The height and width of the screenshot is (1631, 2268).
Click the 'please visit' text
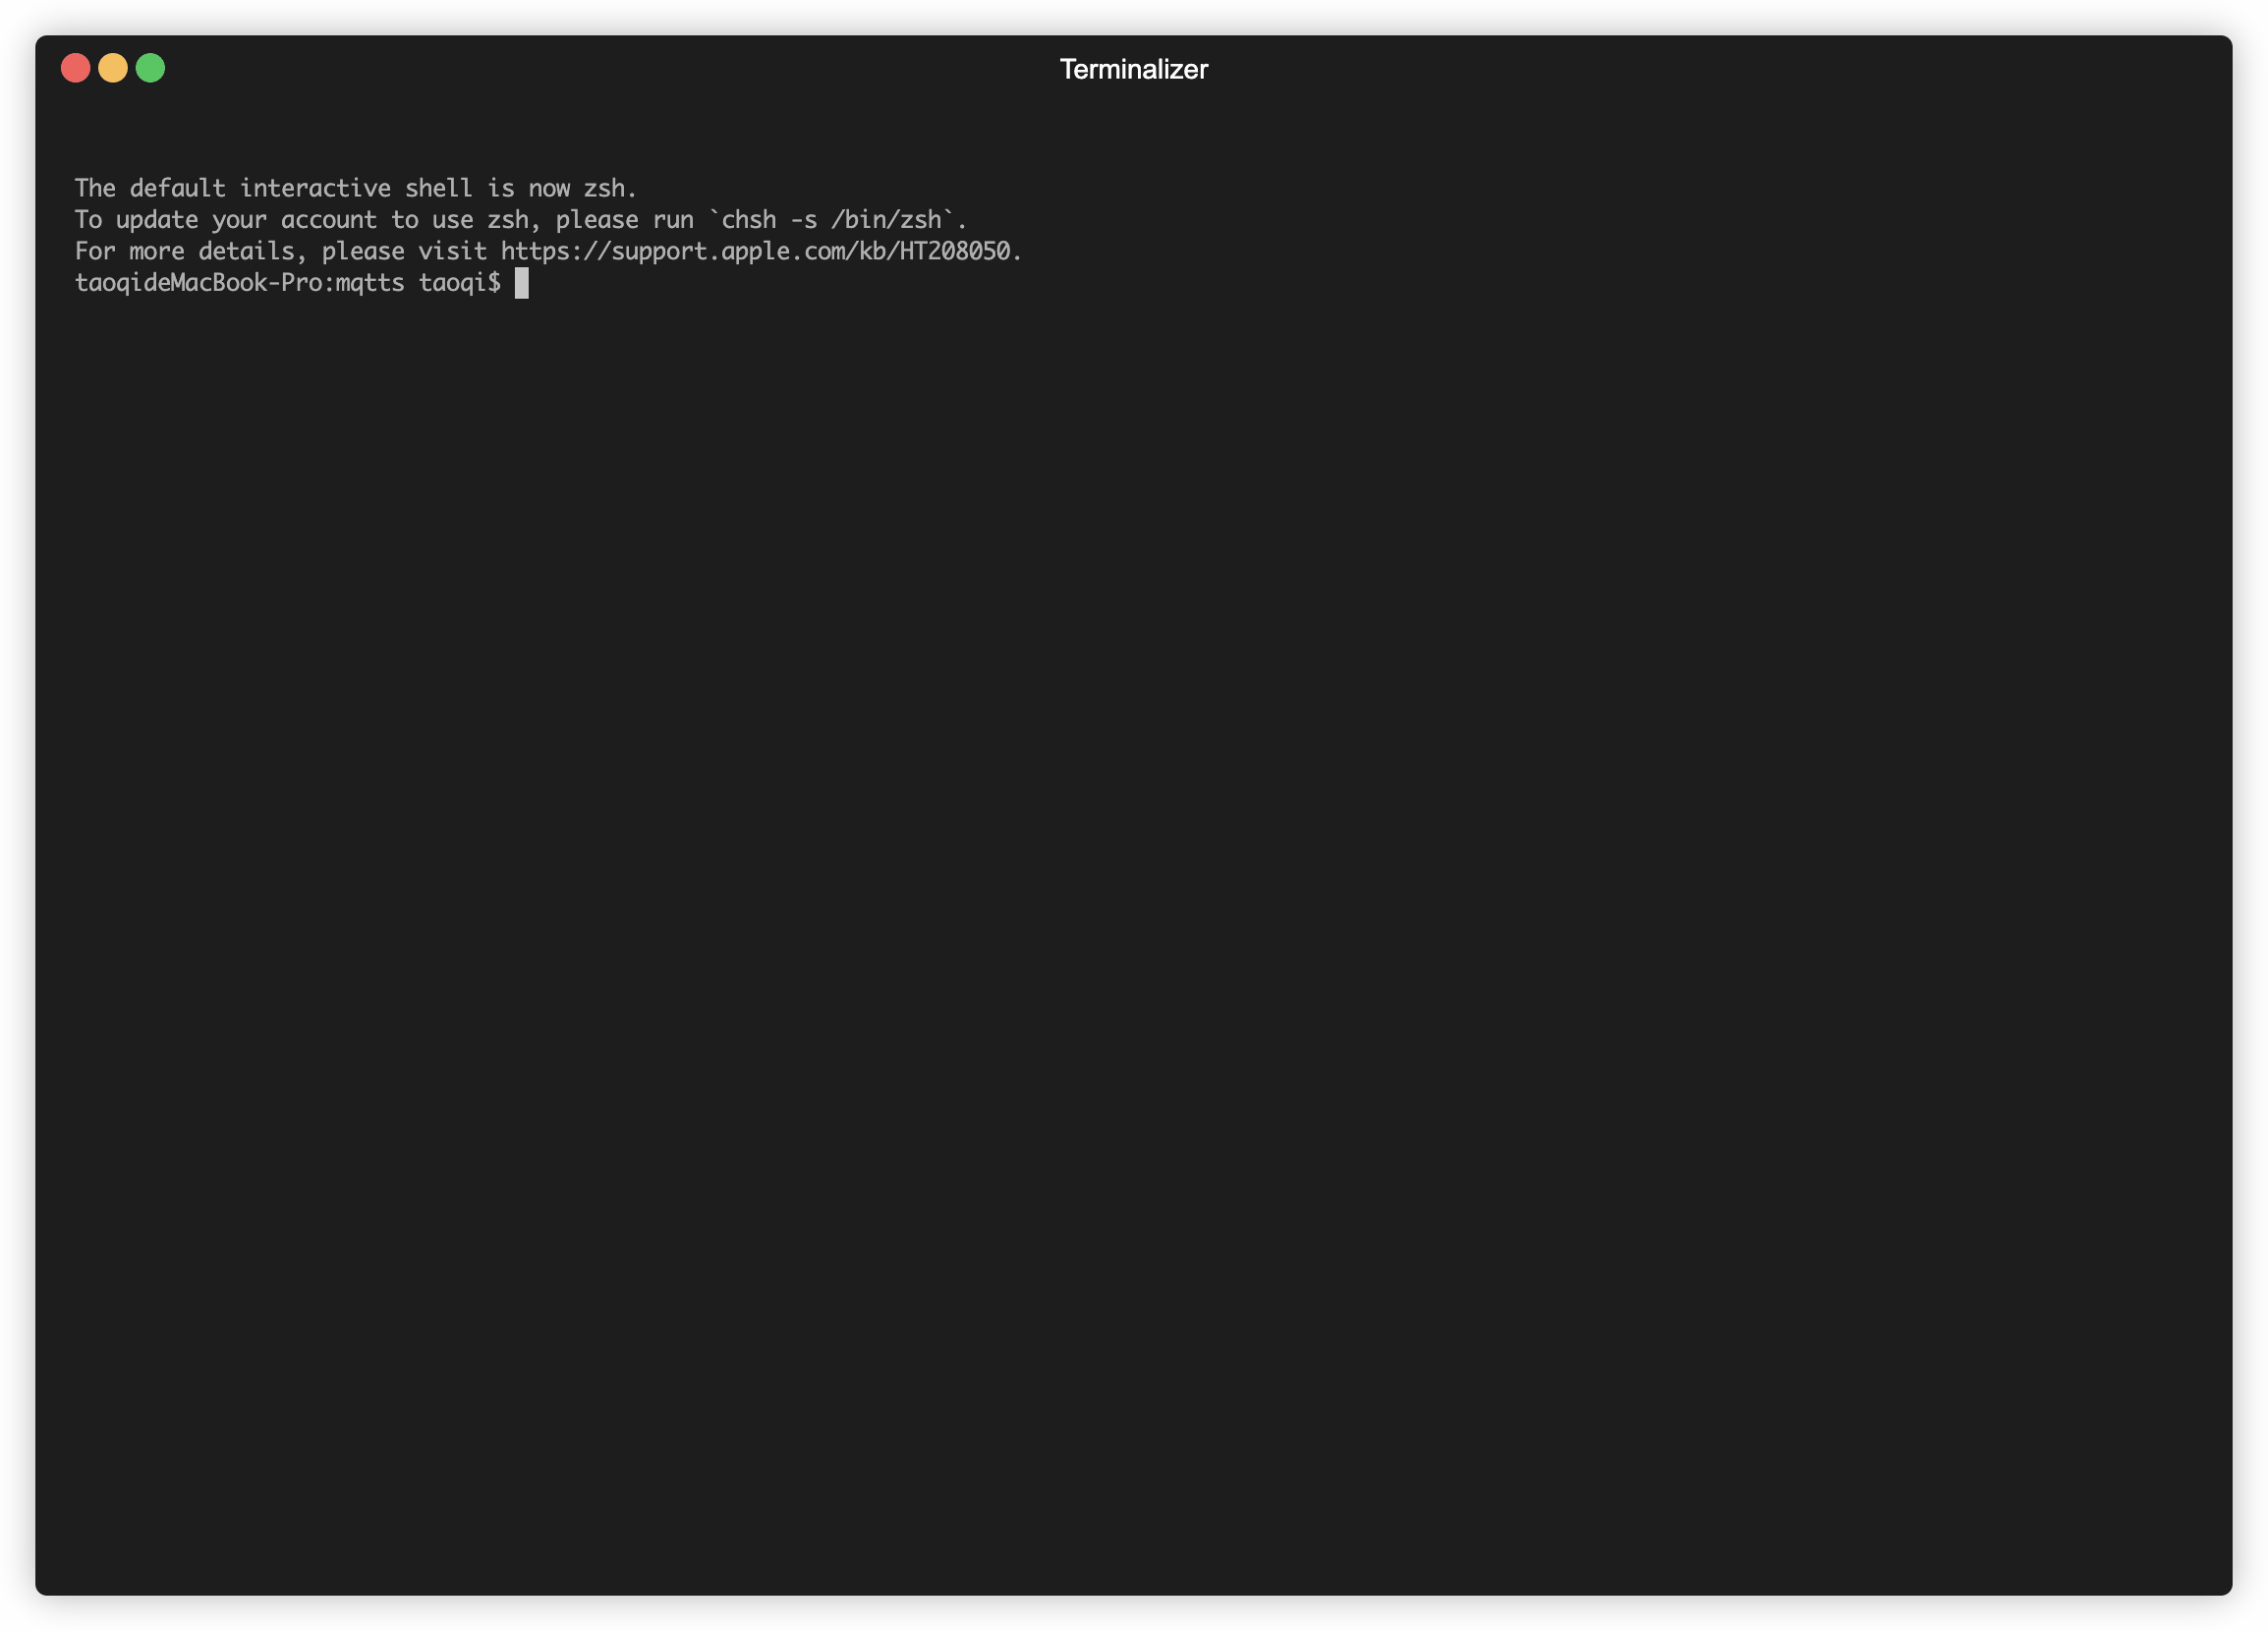pos(404,251)
